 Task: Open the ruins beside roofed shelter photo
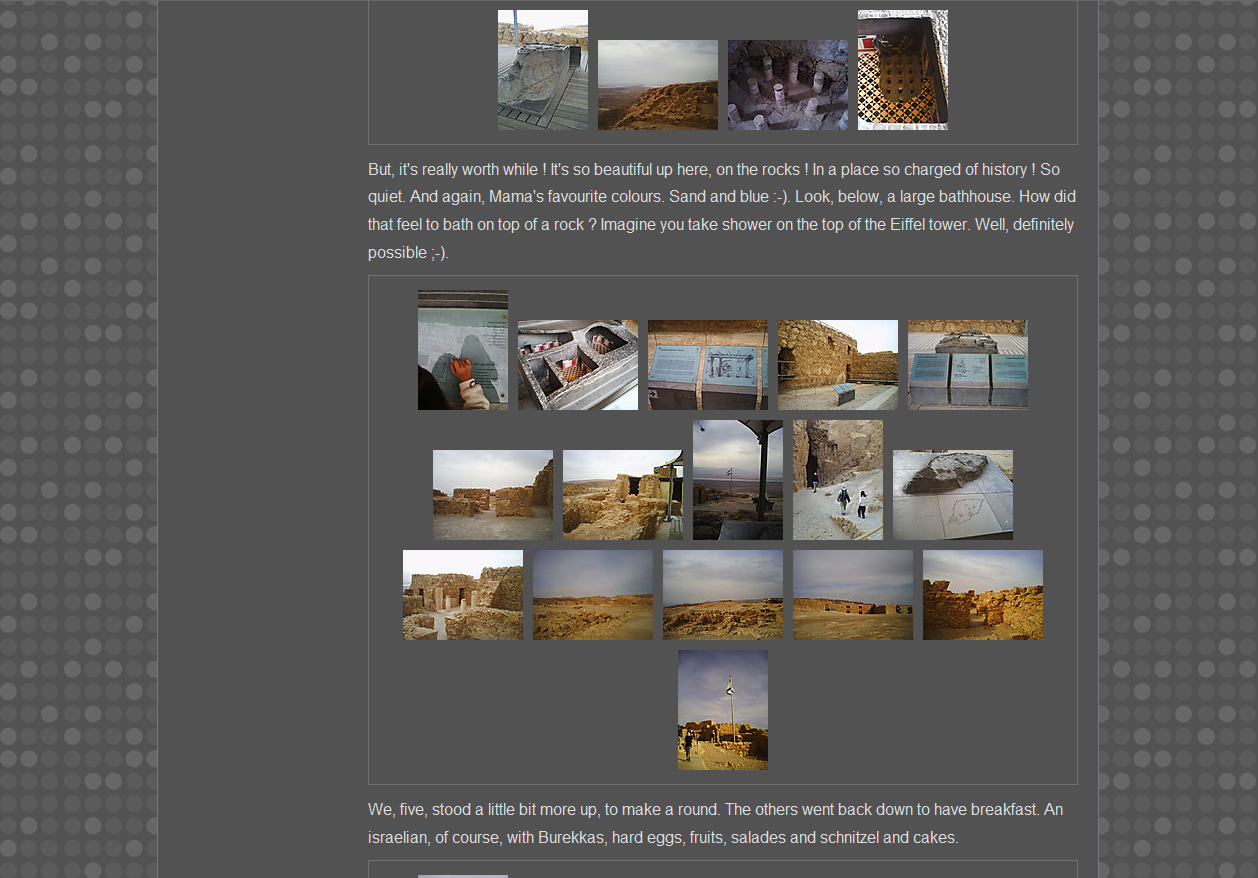click(x=622, y=495)
